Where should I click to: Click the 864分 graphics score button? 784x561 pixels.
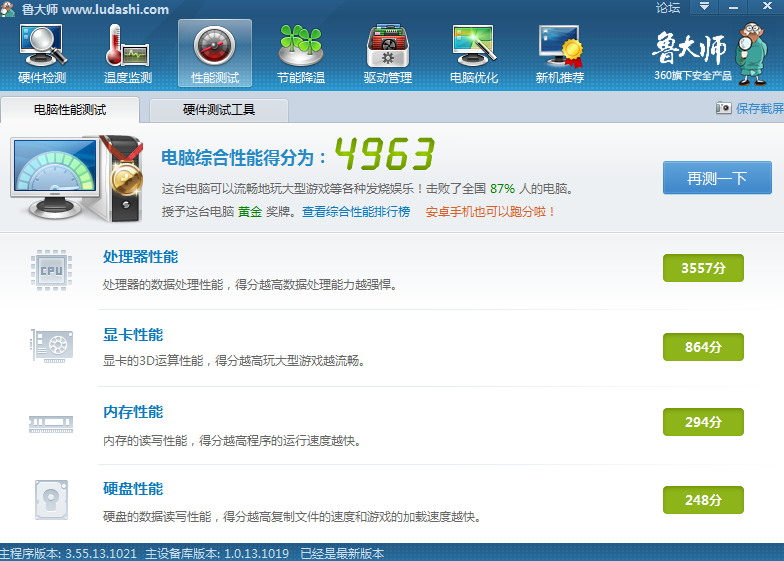[703, 347]
